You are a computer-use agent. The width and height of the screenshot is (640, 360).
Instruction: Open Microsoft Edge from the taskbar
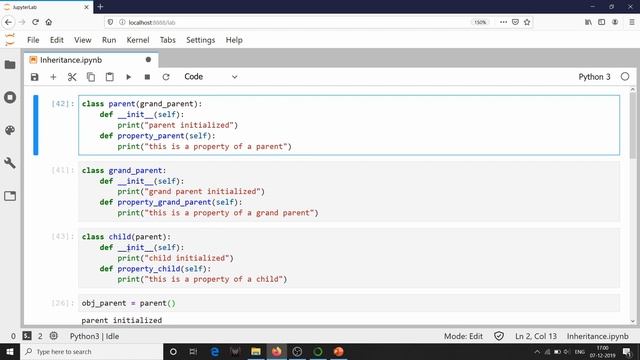click(215, 351)
